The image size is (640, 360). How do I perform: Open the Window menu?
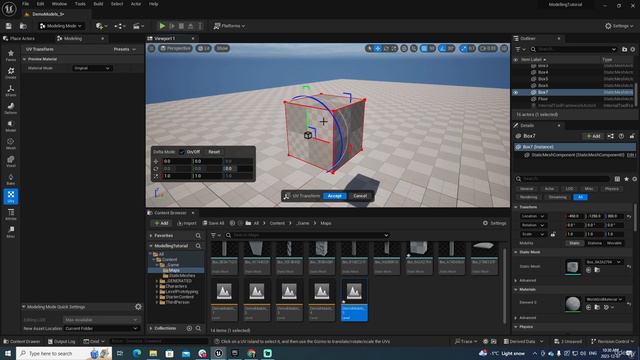point(59,4)
